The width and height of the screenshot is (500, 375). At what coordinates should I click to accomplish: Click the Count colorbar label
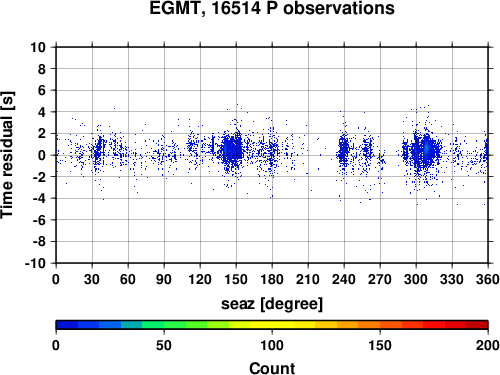click(x=272, y=368)
